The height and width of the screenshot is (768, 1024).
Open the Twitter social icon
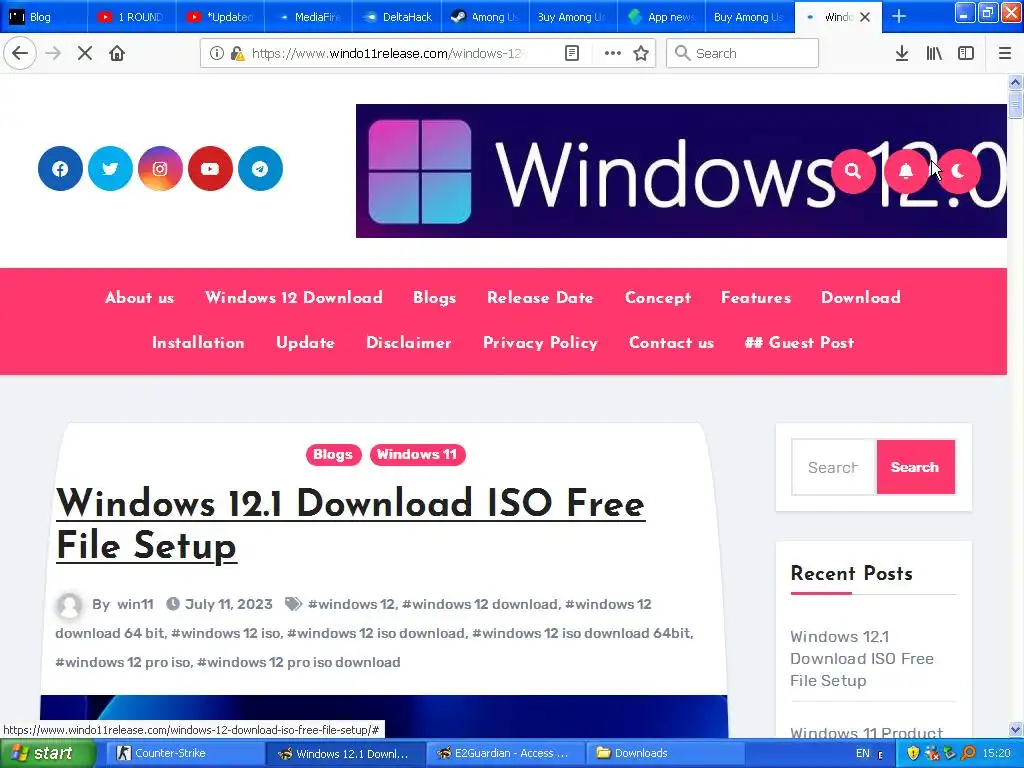[x=110, y=169]
